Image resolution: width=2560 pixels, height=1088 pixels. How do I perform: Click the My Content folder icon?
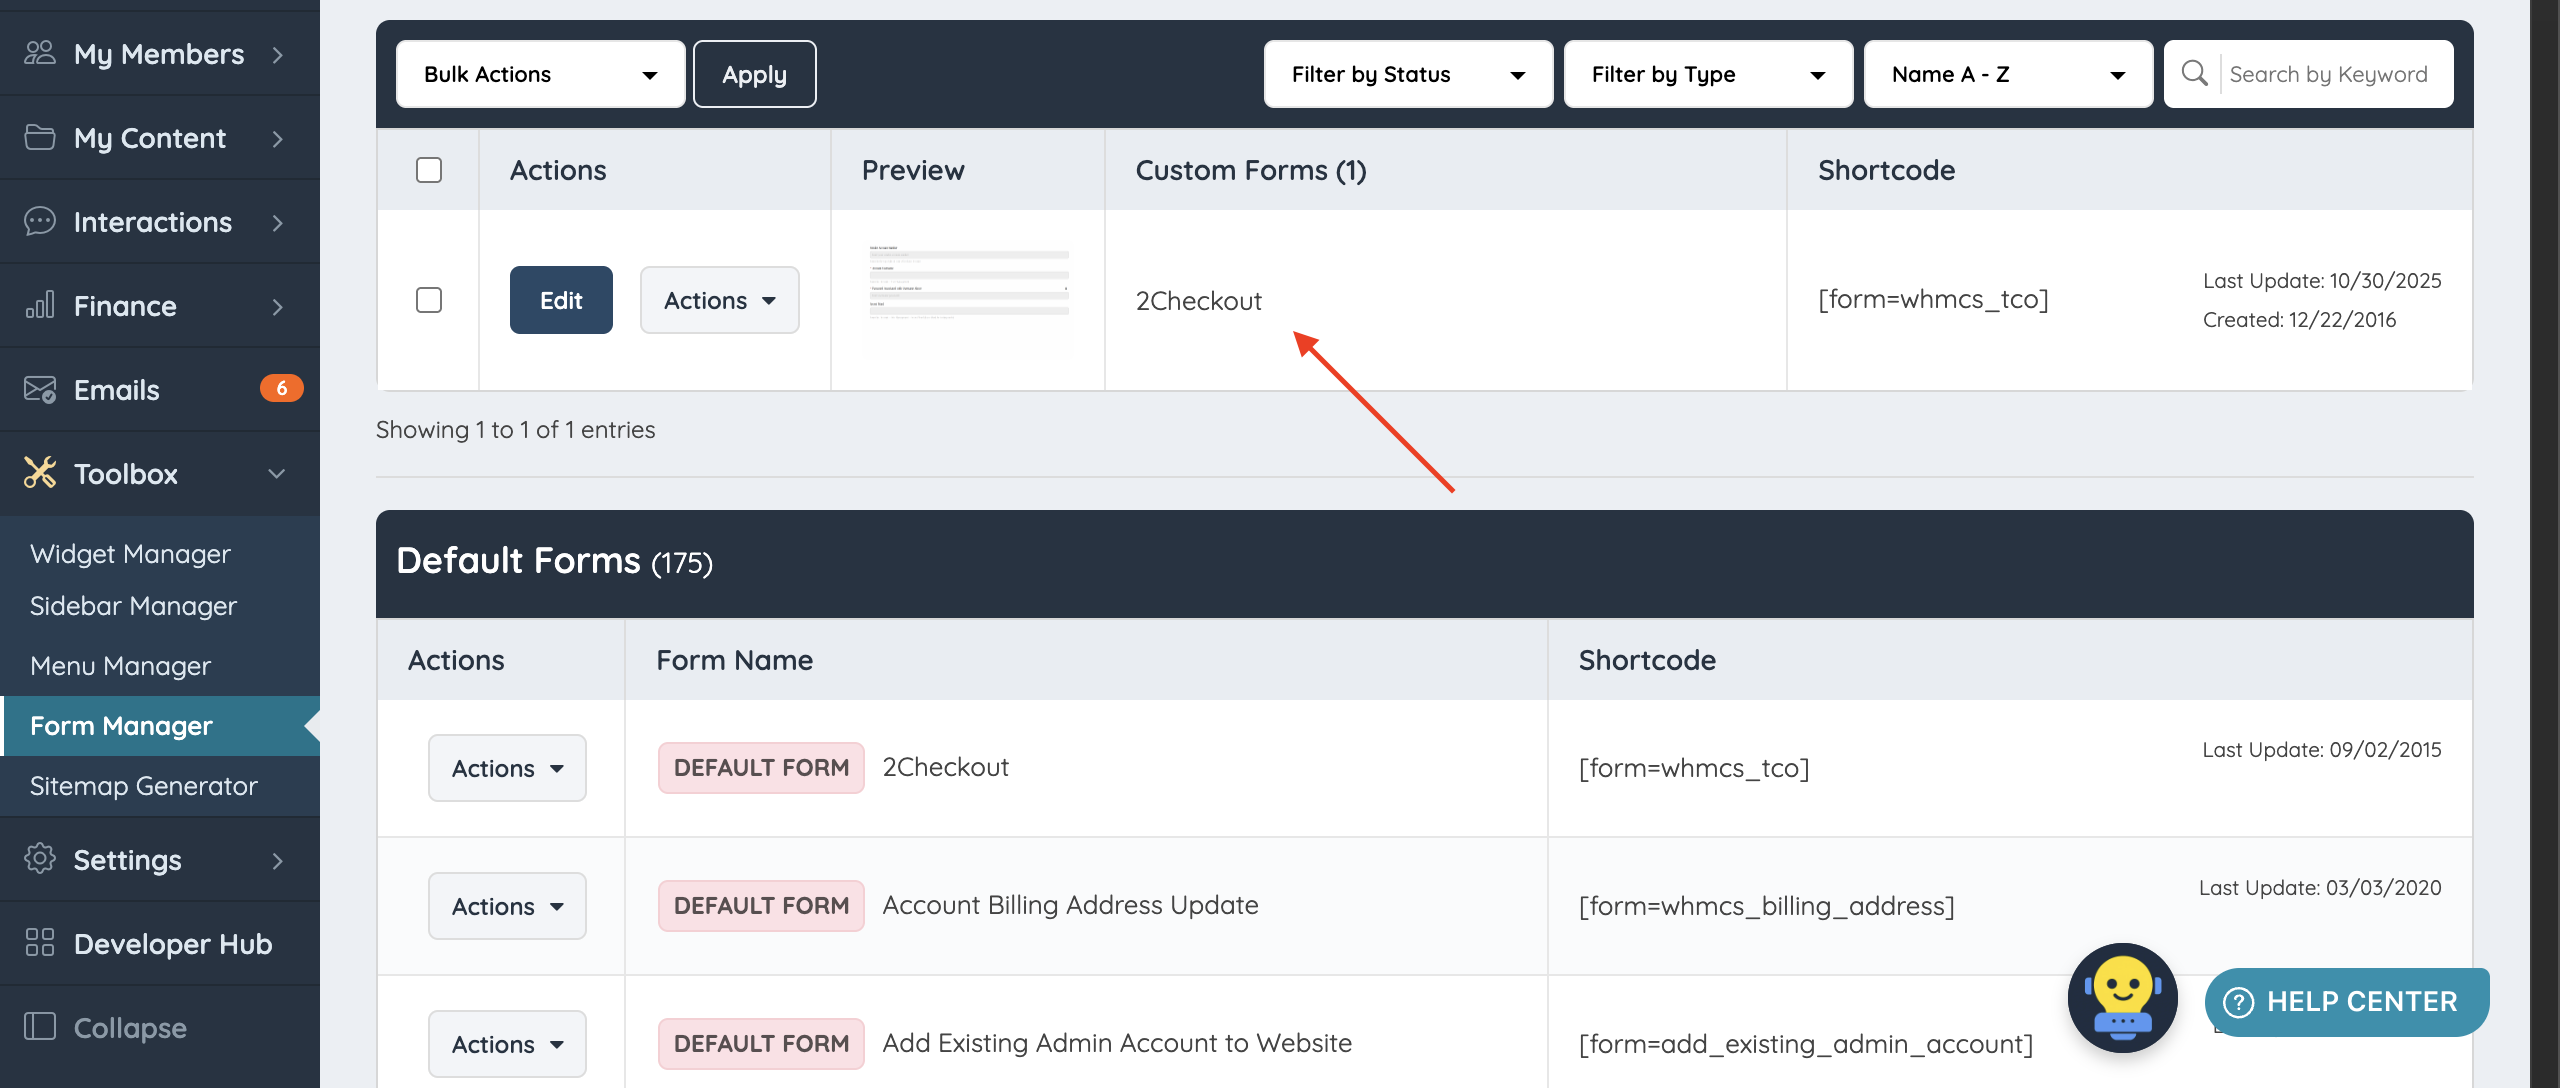coord(40,137)
